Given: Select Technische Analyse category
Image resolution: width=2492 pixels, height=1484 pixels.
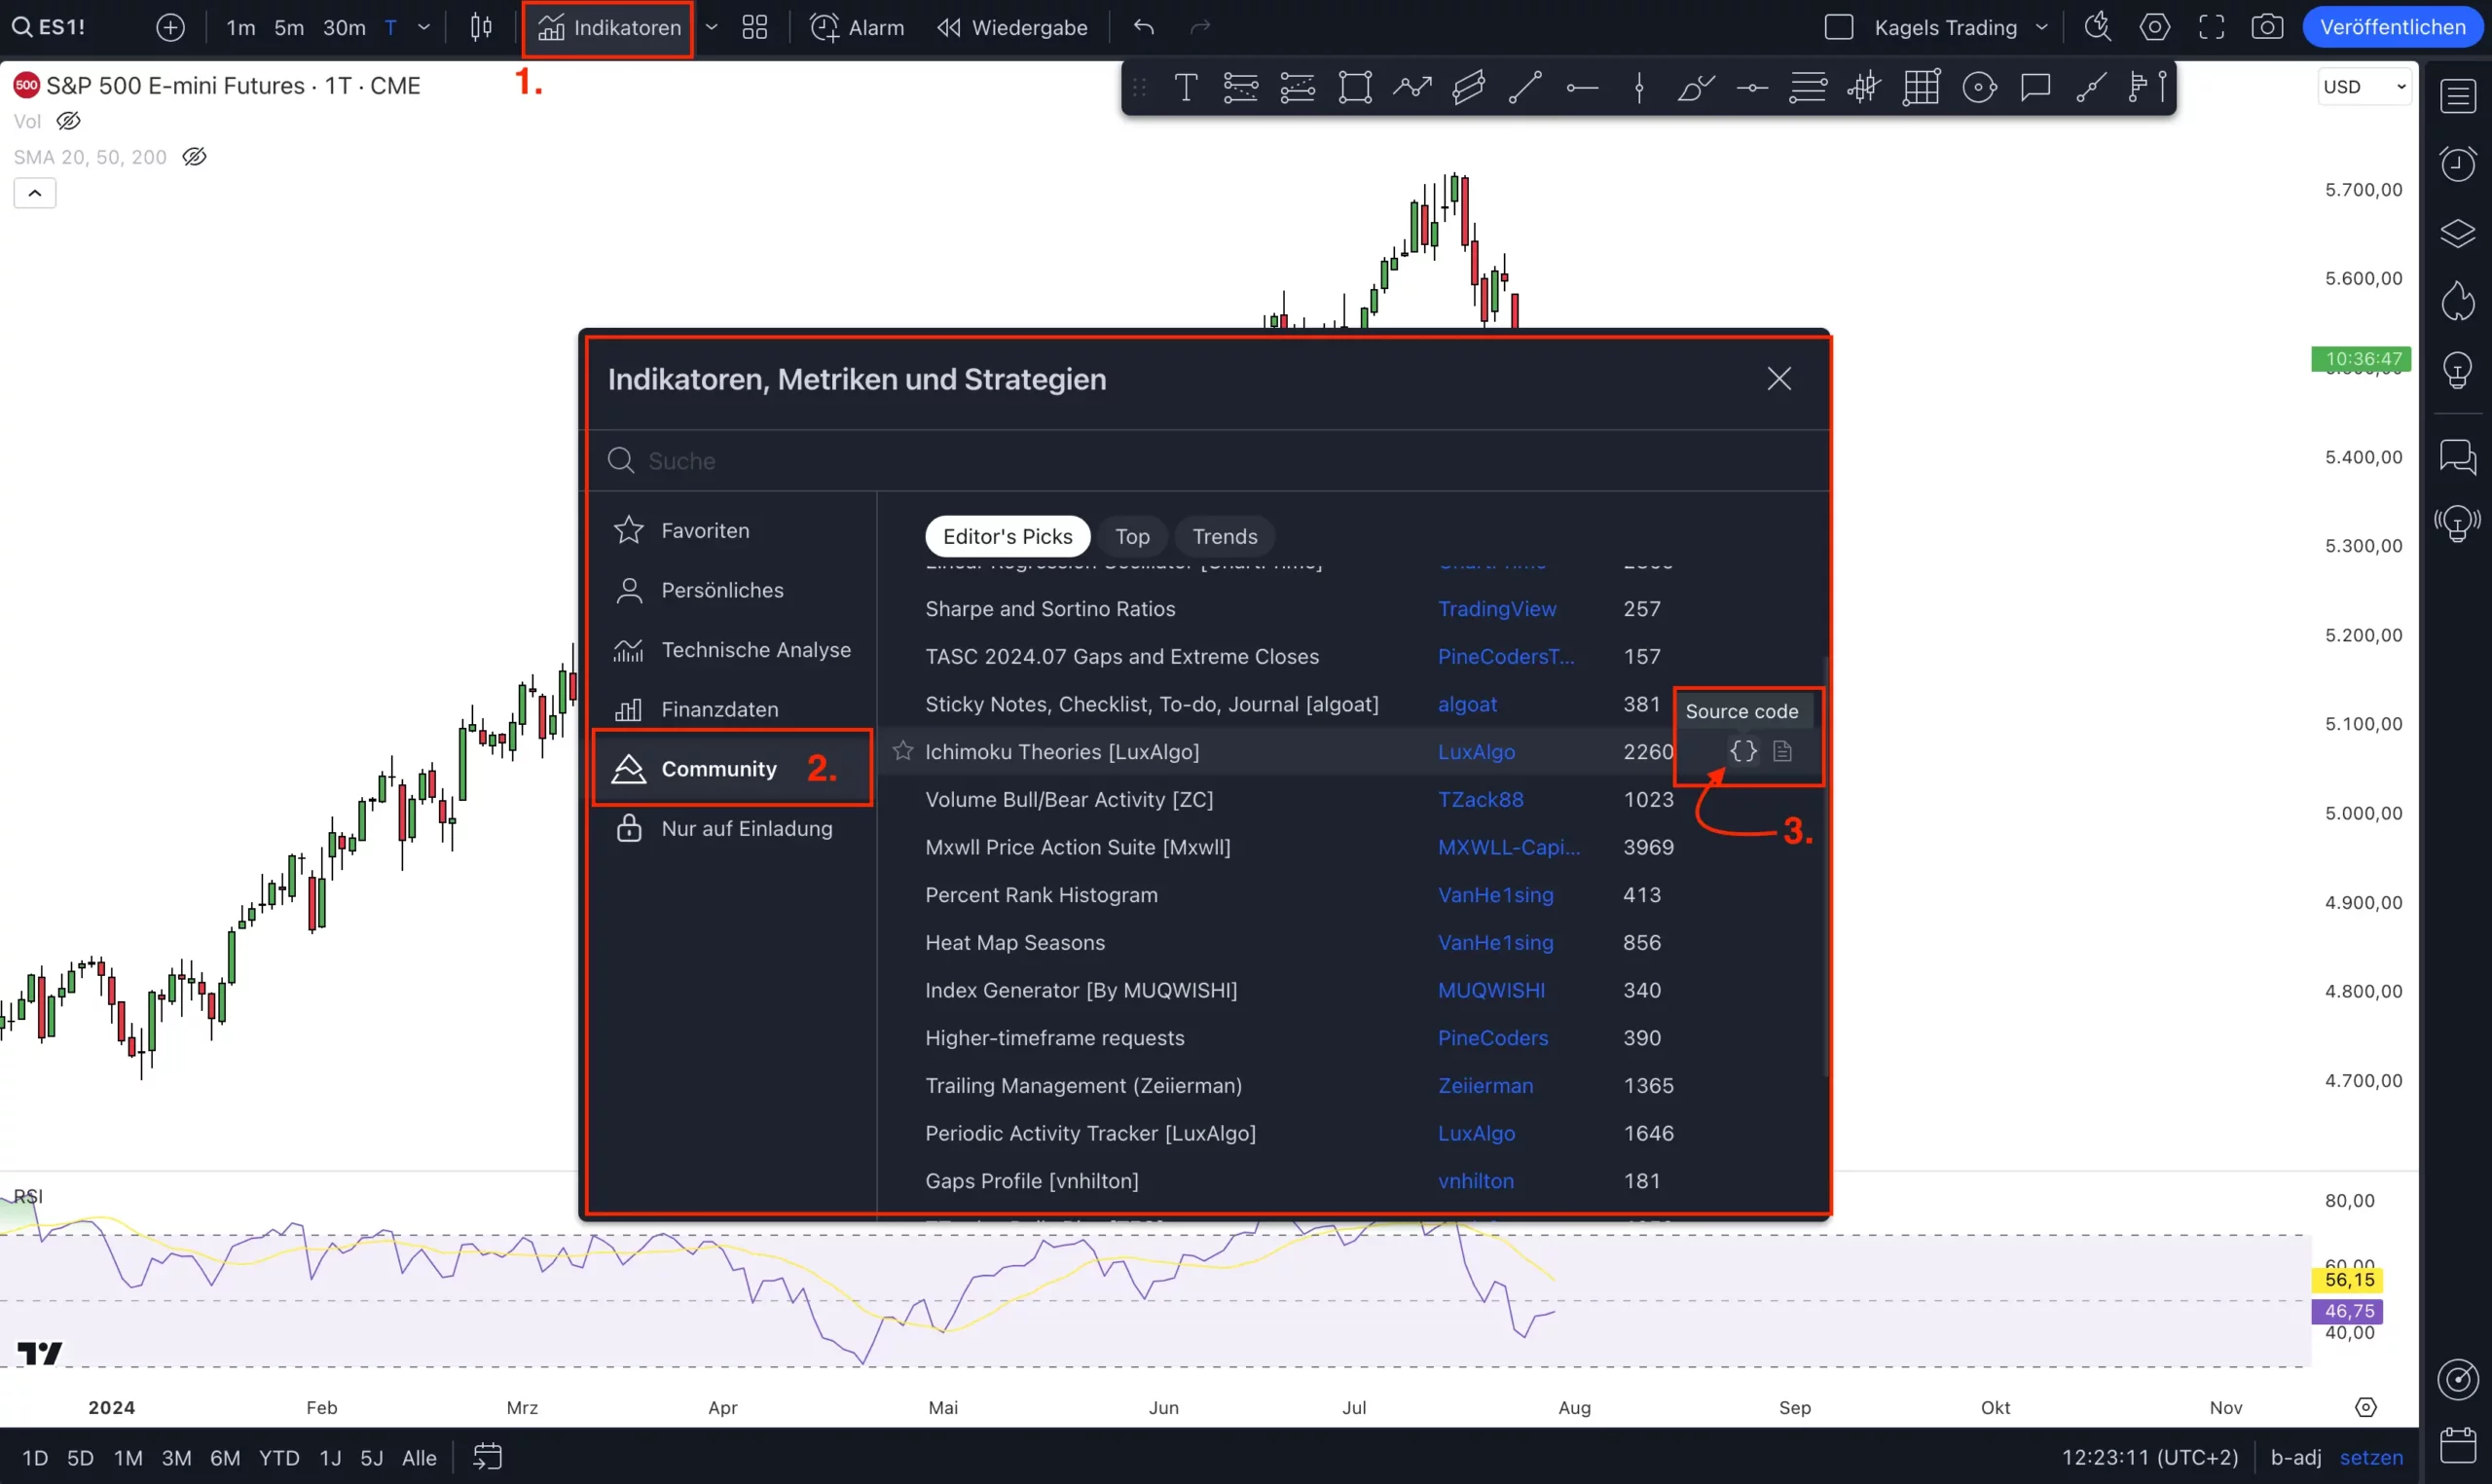Looking at the screenshot, I should 755,650.
